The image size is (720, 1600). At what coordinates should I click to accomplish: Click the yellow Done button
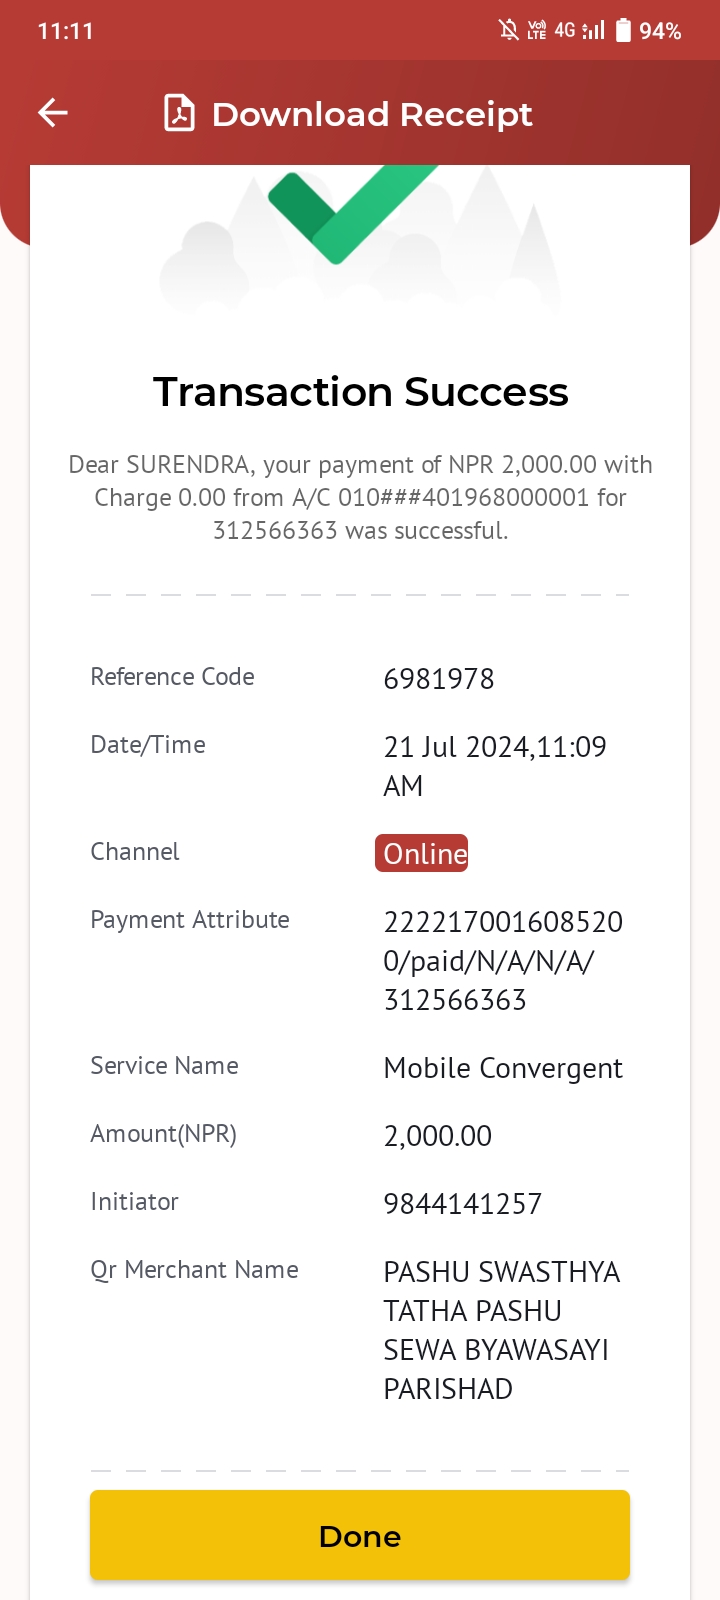click(360, 1535)
